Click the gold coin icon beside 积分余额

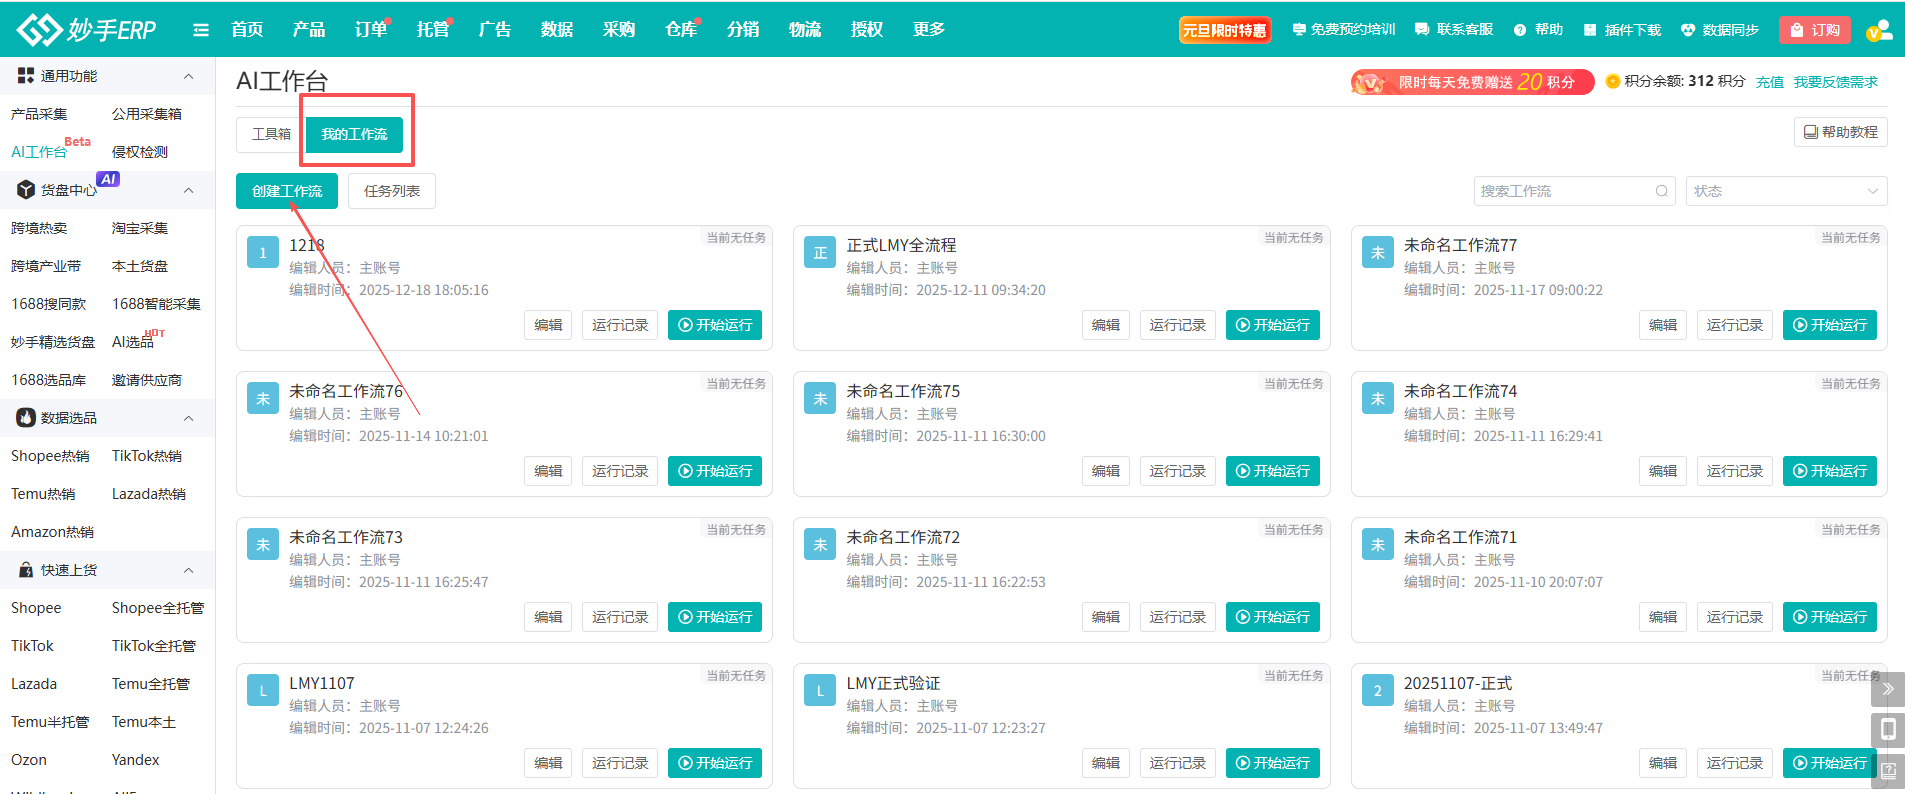(x=1612, y=81)
